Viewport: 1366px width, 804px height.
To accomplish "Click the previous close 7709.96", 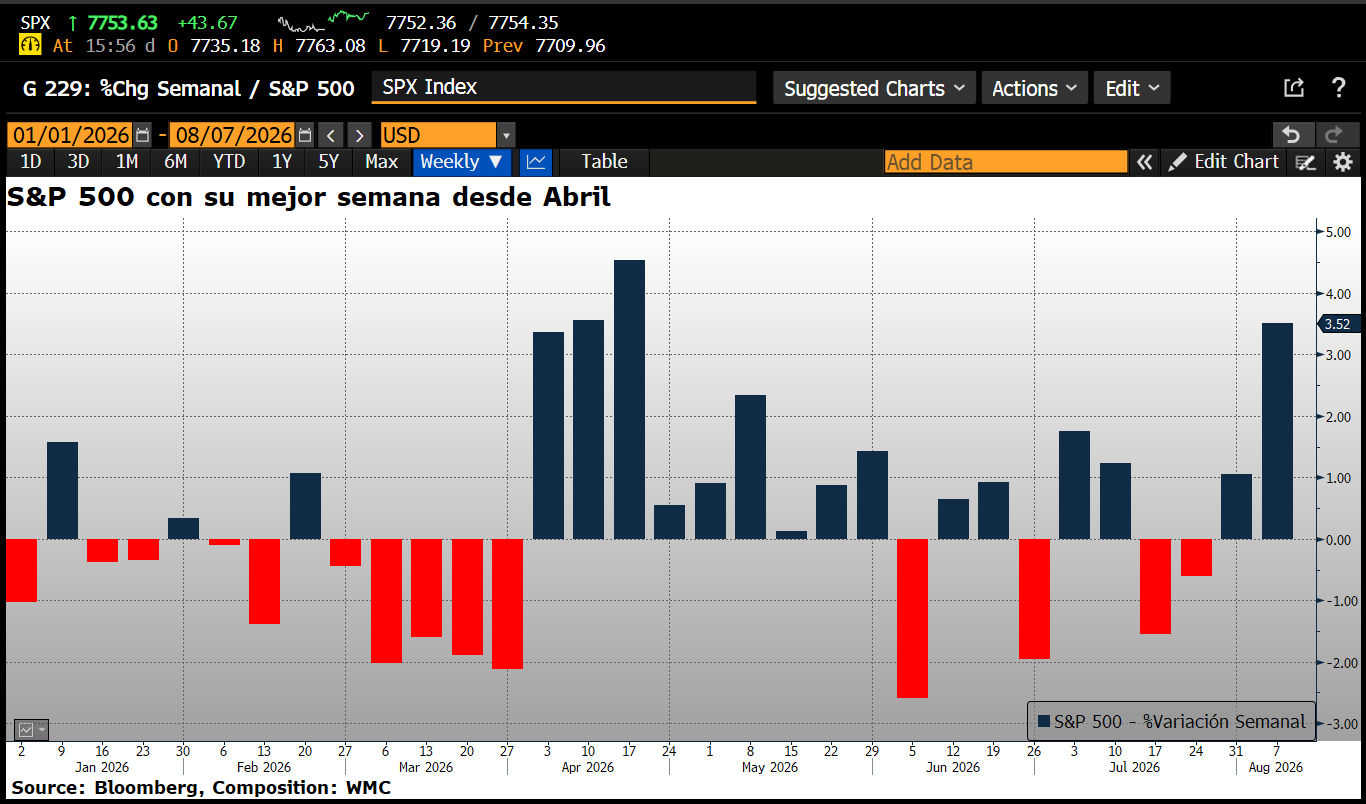I will [x=570, y=46].
